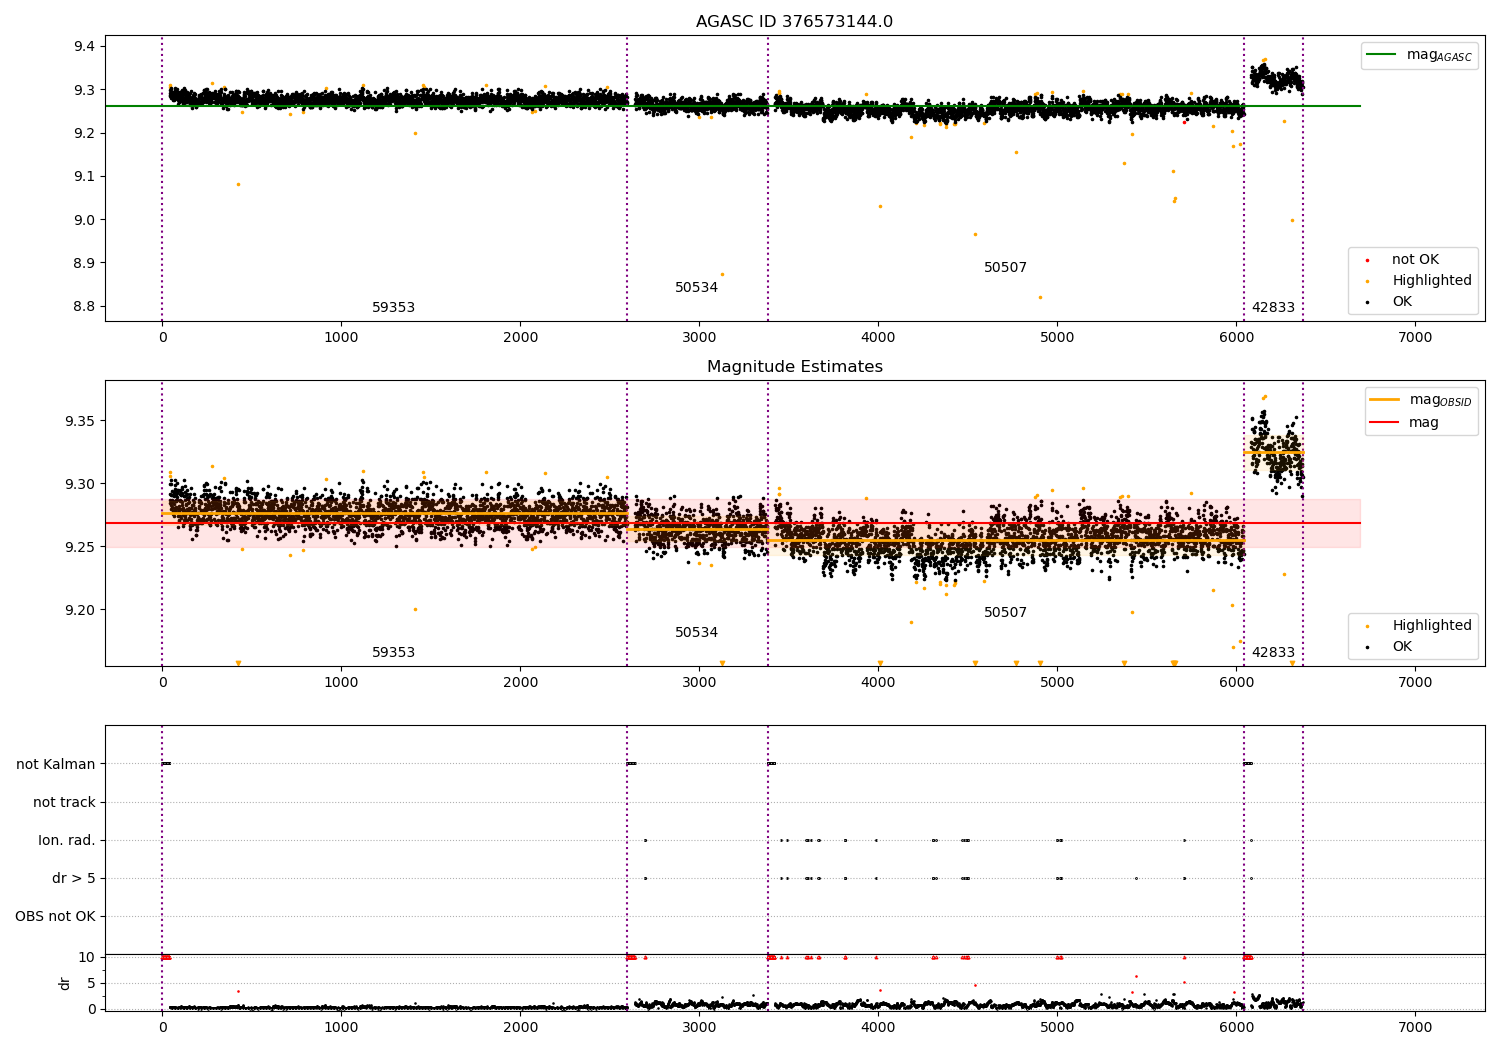The image size is (1500, 1050).
Task: Click the 'Ion. rad.' axis label
Action: (67, 841)
